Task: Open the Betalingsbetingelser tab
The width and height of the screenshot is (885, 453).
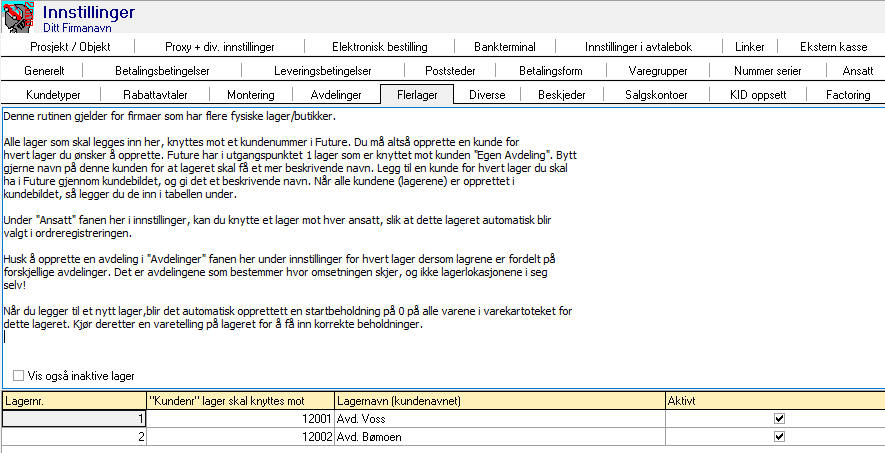Action: 162,71
